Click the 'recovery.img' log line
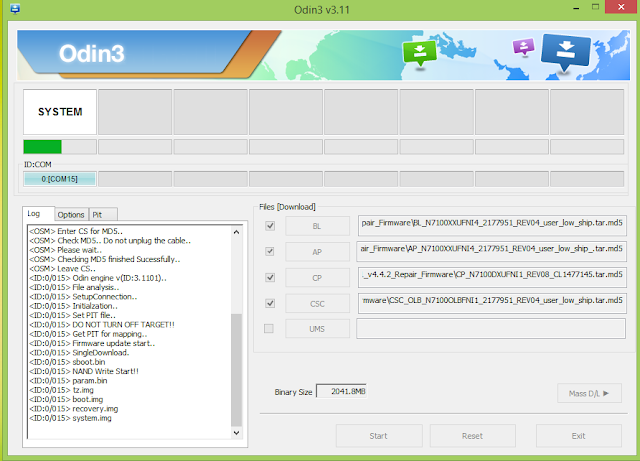Viewport: 640px width, 461px height. point(73,409)
